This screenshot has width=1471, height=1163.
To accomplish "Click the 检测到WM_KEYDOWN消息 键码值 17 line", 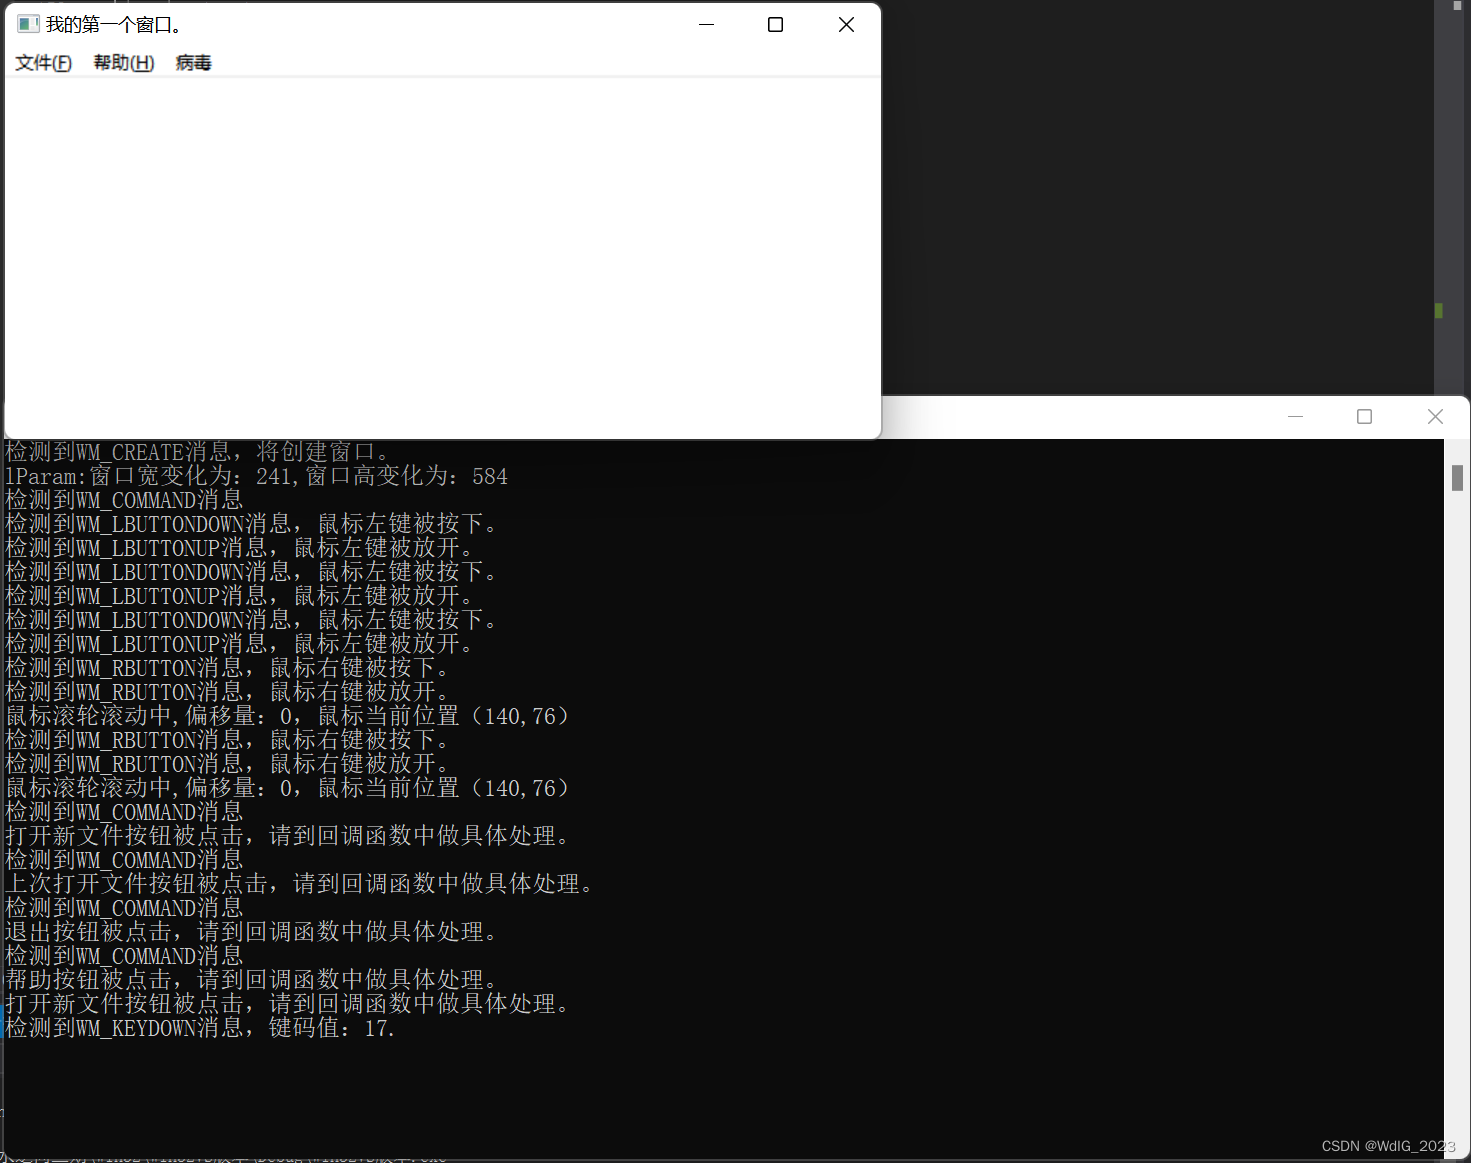I will point(200,1028).
